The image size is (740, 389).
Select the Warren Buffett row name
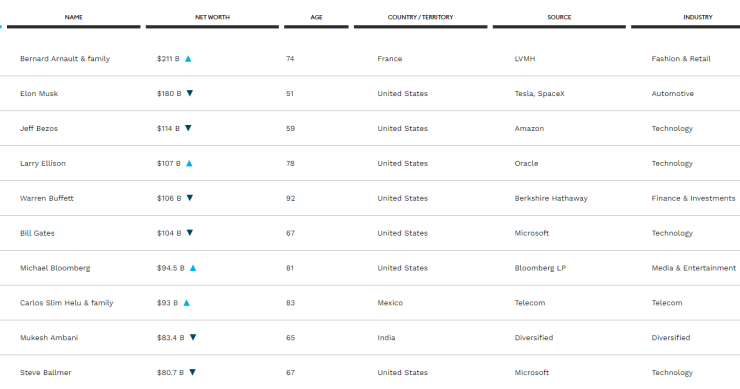[x=47, y=198]
